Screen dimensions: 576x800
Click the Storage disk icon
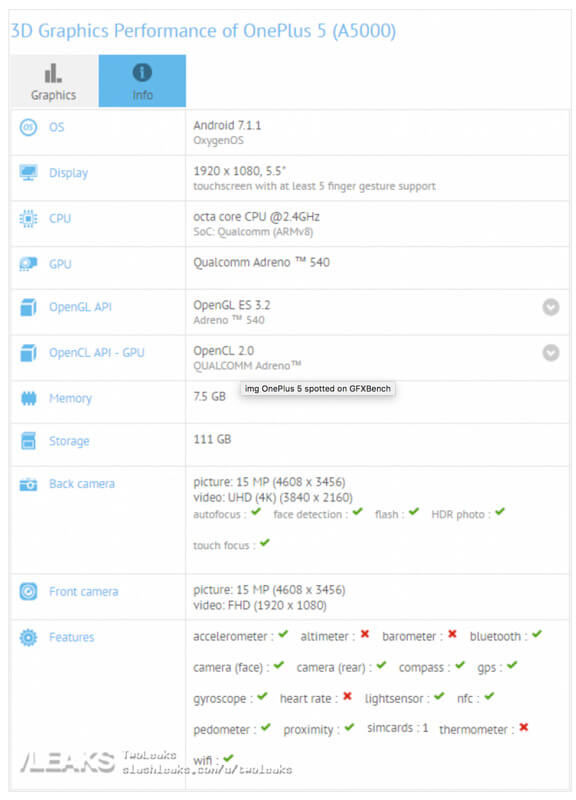(28, 441)
